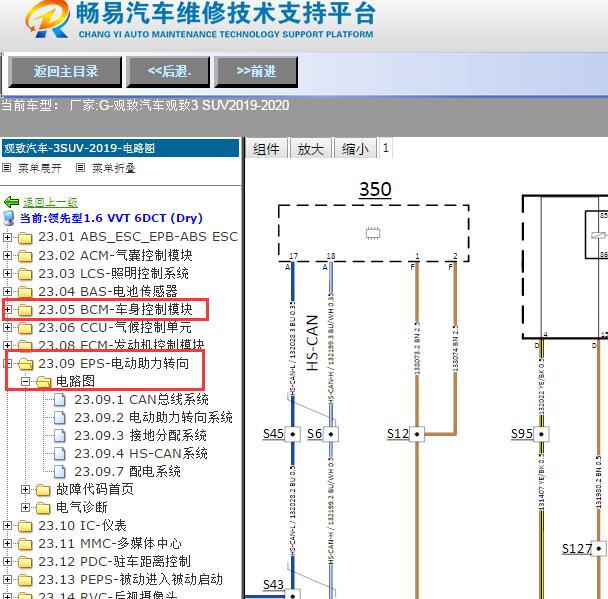Click folder icon of 23.02 ACM
608x599 pixels.
(x=25, y=255)
